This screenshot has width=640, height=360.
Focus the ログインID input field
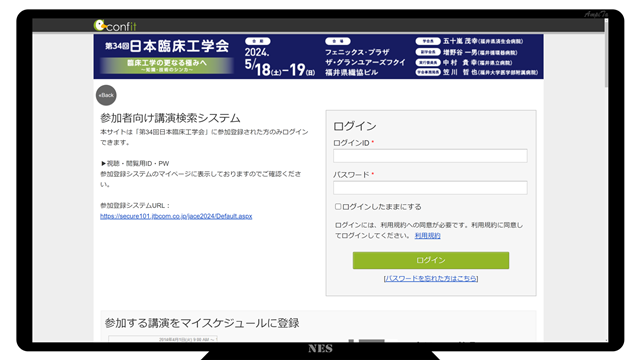point(430,156)
